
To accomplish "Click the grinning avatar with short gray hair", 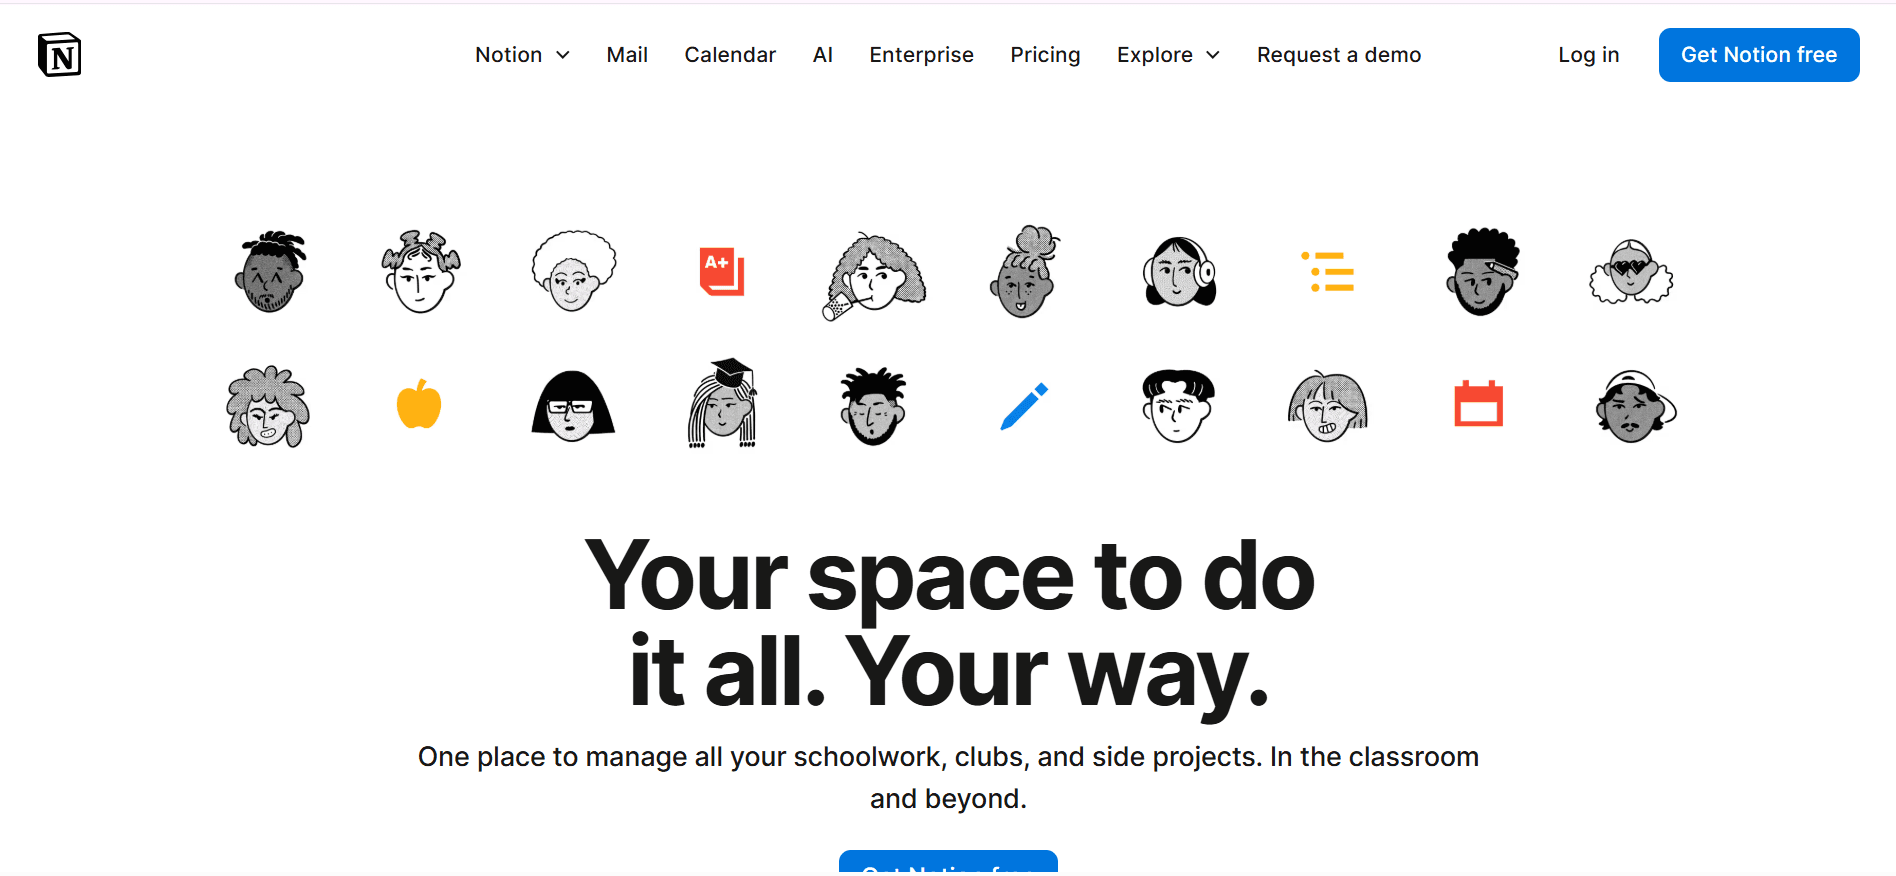I will point(1328,406).
